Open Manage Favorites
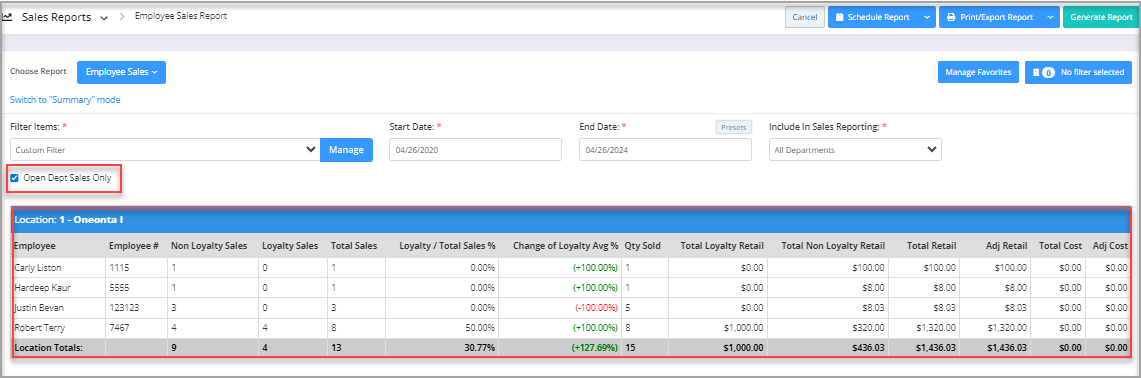Viewport: 1141px width, 378px height. click(979, 72)
